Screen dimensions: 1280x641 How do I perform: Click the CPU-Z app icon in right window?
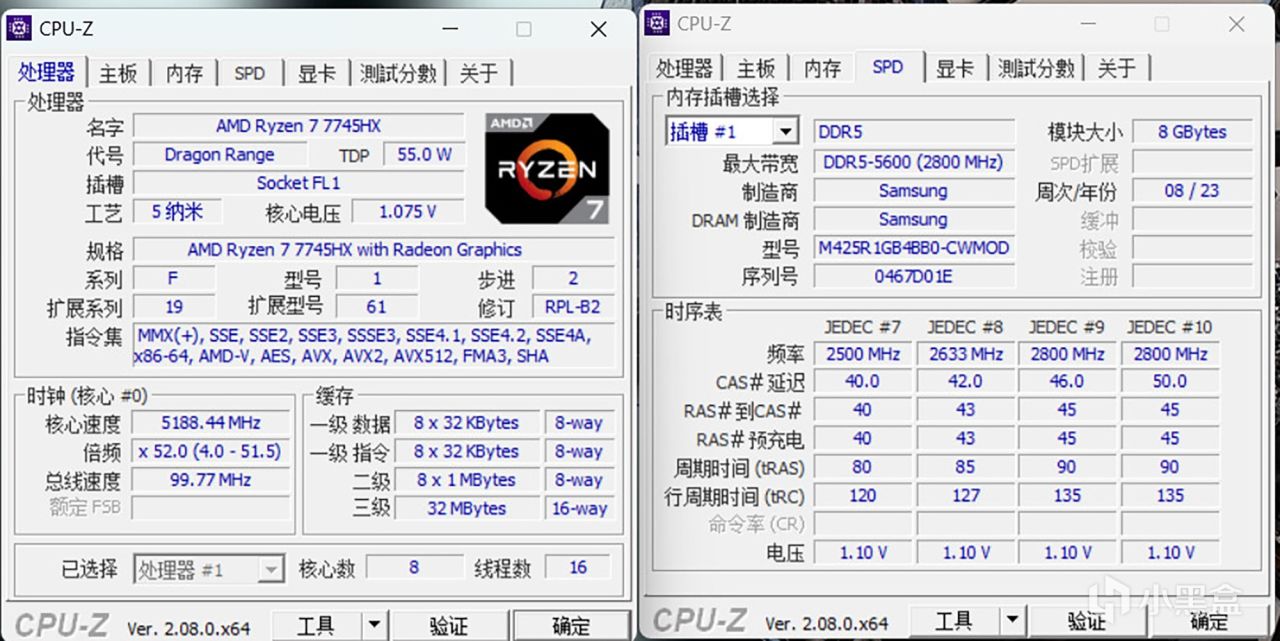click(x=657, y=22)
